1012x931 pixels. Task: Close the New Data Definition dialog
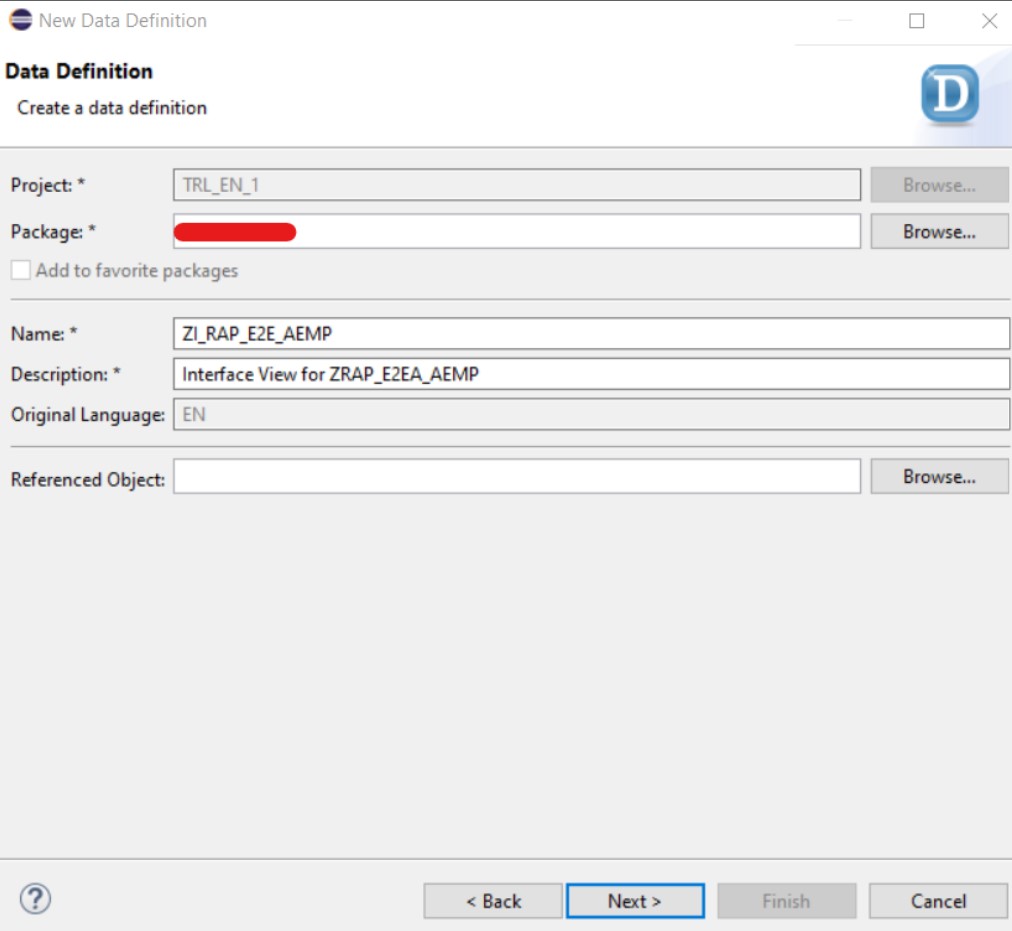tap(988, 21)
